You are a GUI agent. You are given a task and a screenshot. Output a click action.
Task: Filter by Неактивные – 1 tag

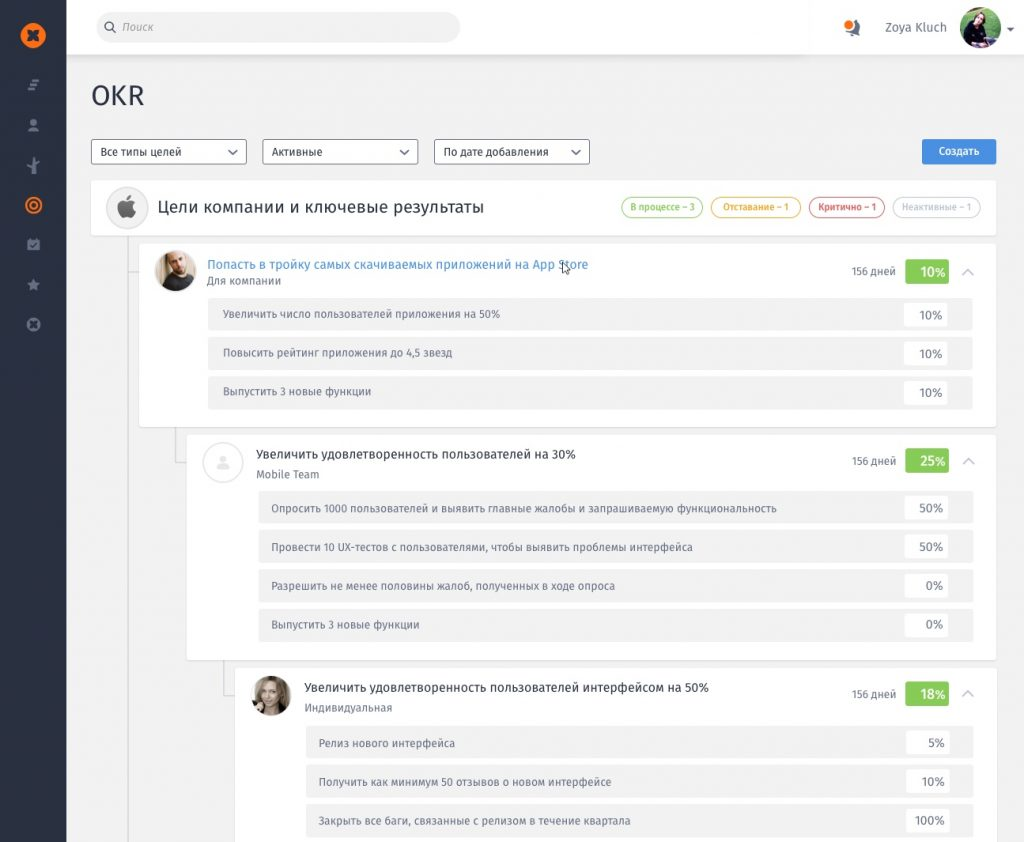[x=936, y=207]
